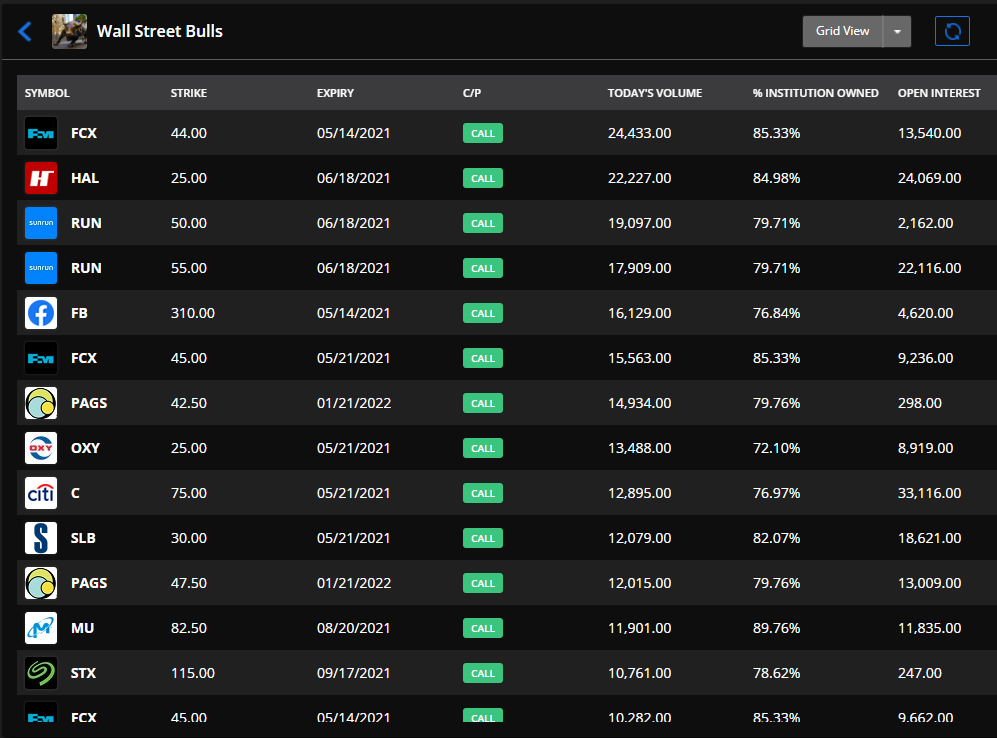997x738 pixels.
Task: Open the OXY logo icon
Action: point(41,448)
